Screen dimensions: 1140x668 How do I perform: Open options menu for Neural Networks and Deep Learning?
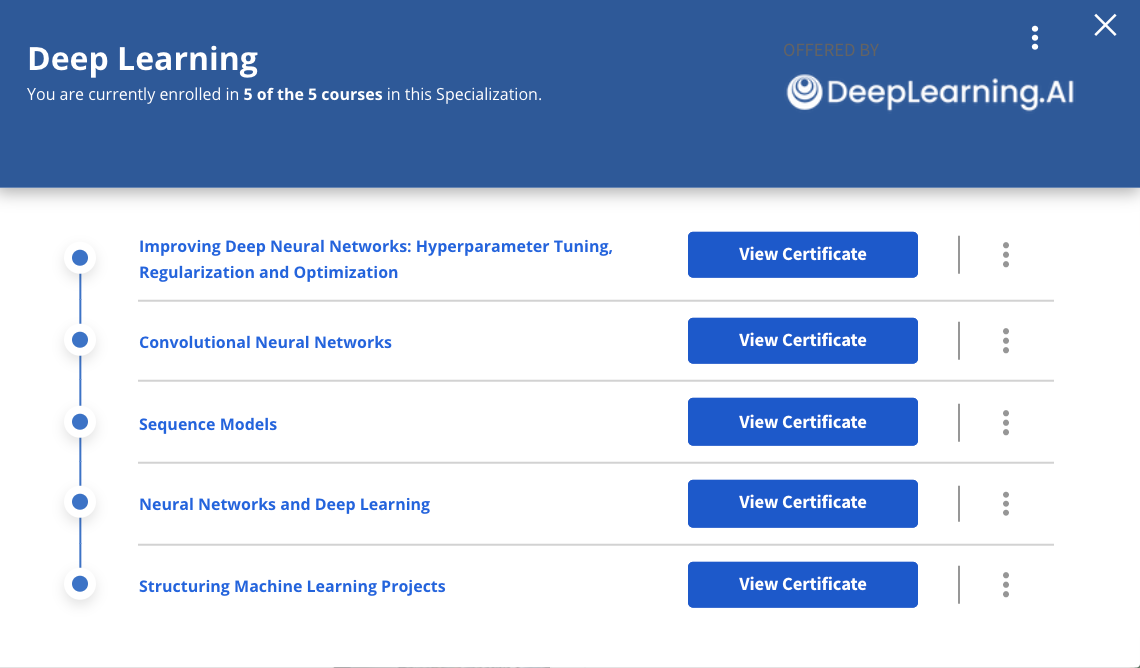click(x=1005, y=503)
